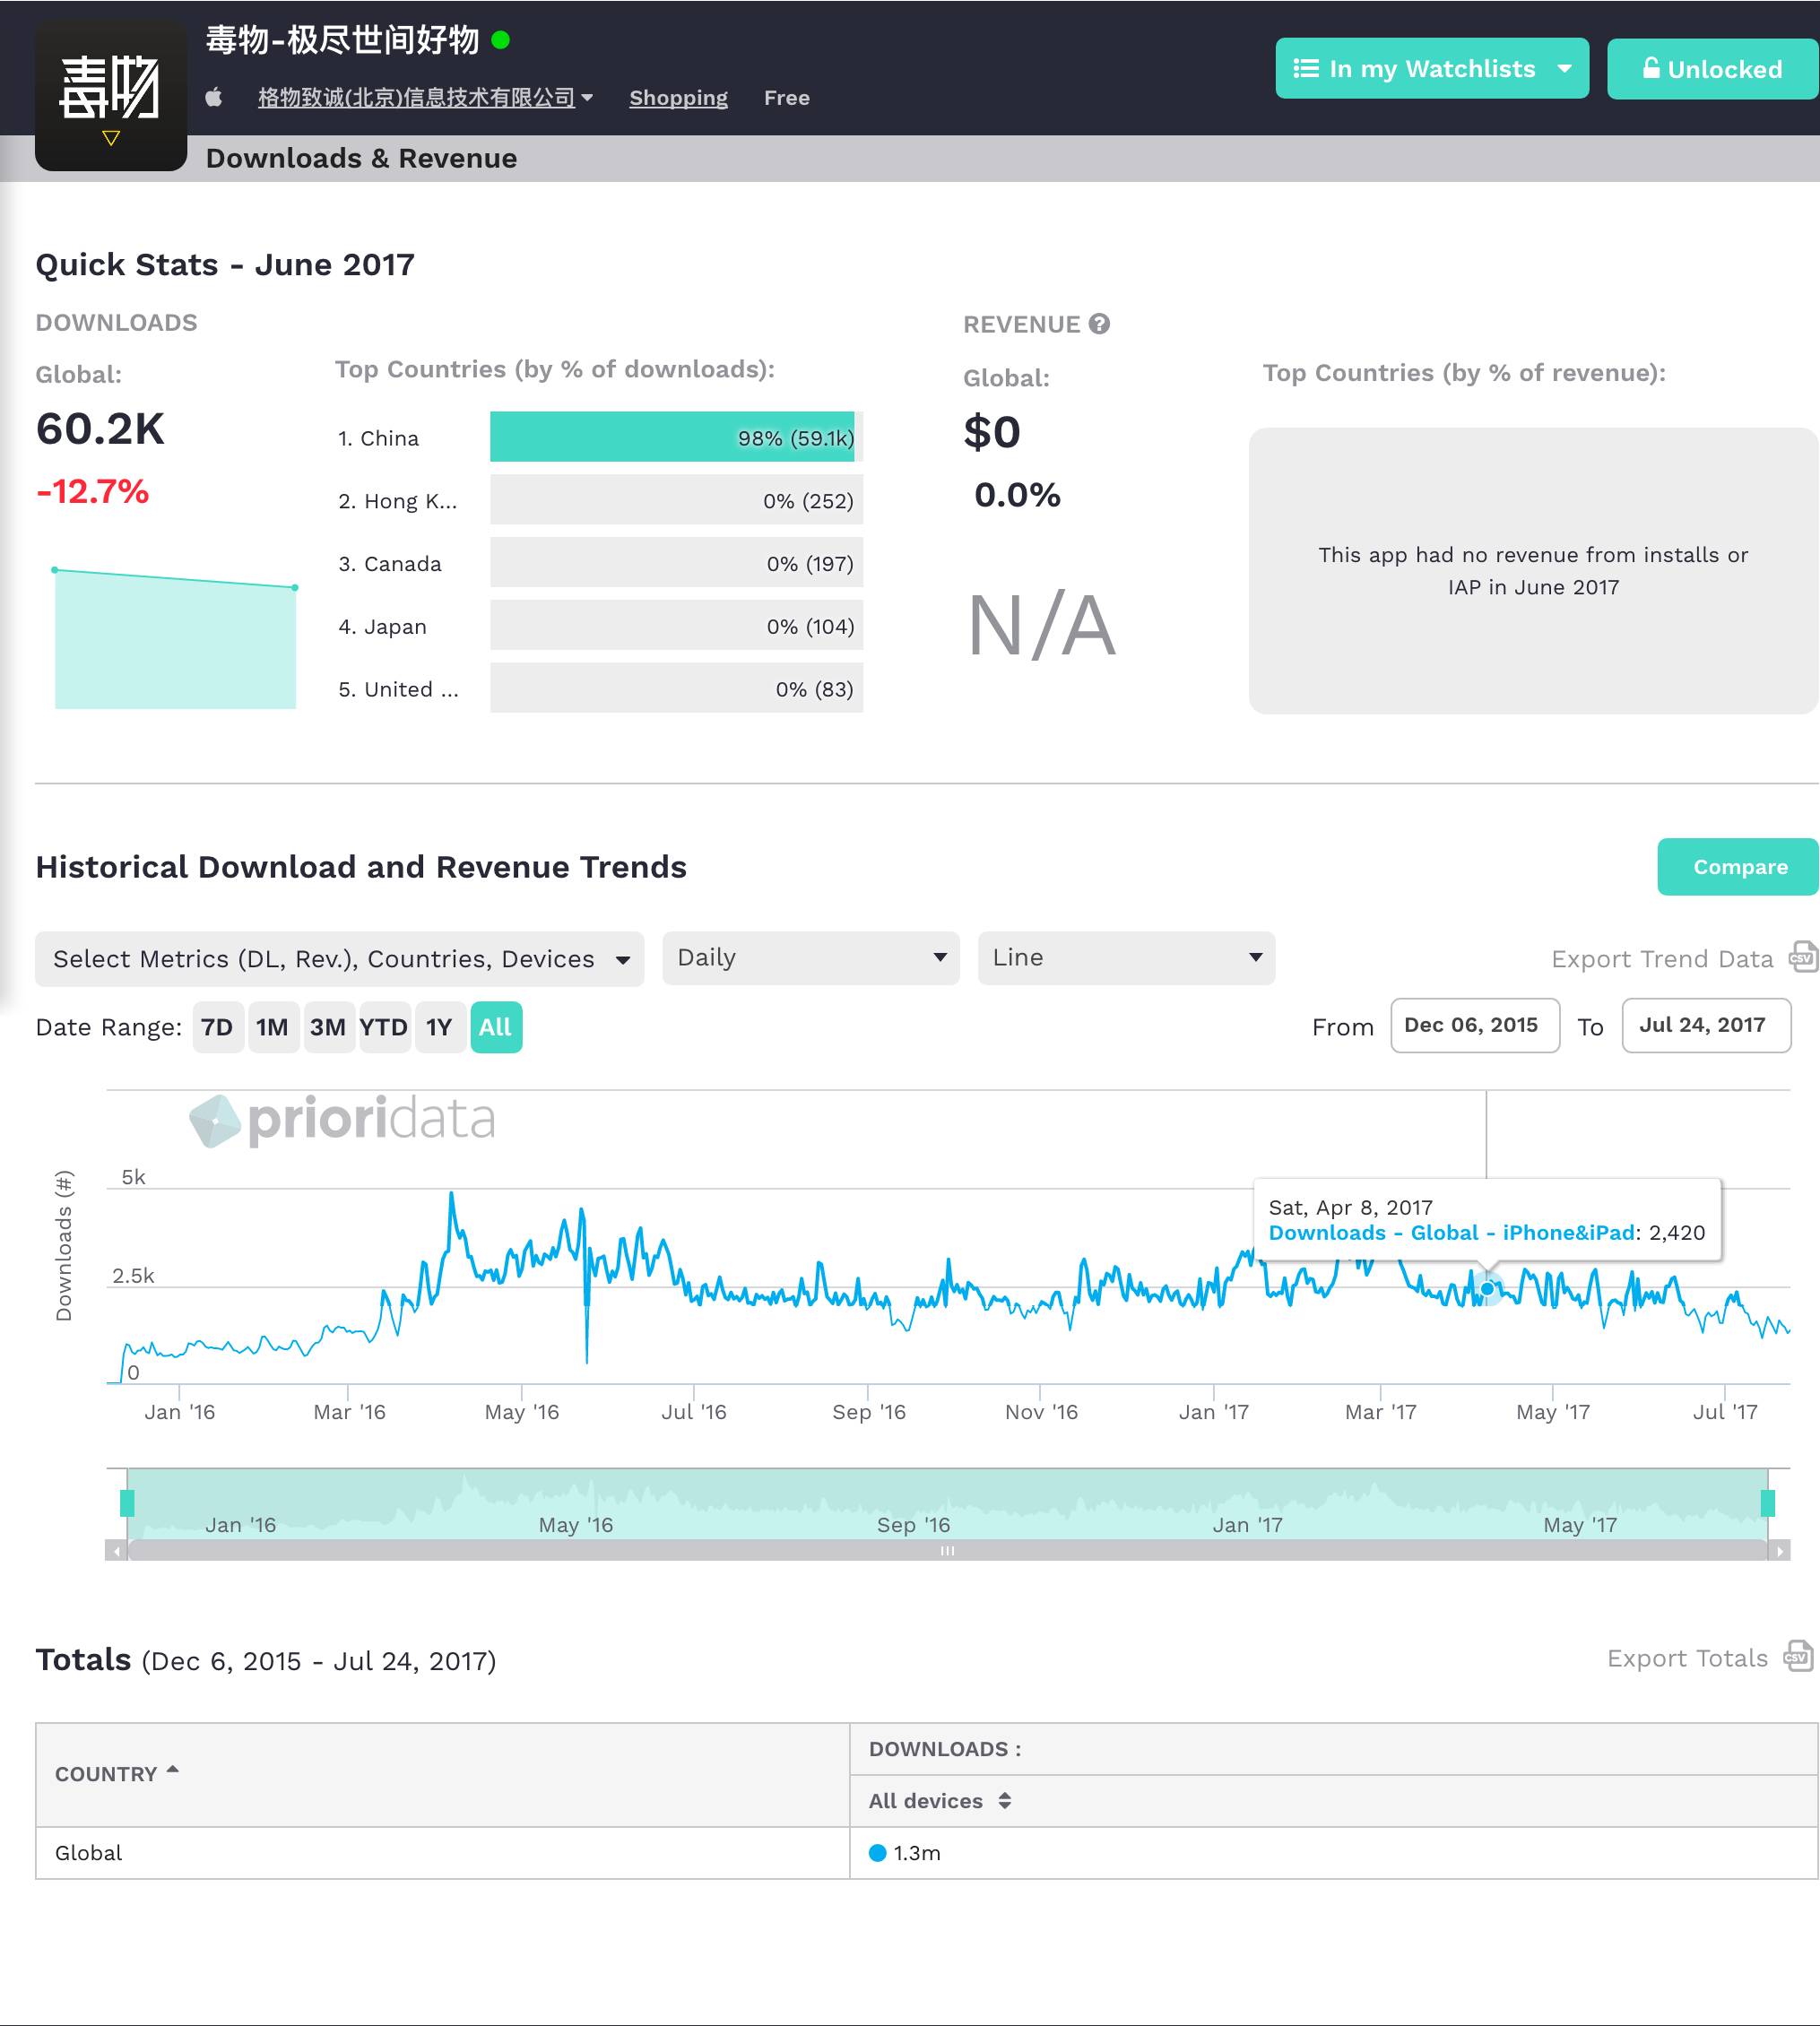The width and height of the screenshot is (1820, 2026).
Task: Open the Daily granularity dropdown
Action: pos(810,958)
